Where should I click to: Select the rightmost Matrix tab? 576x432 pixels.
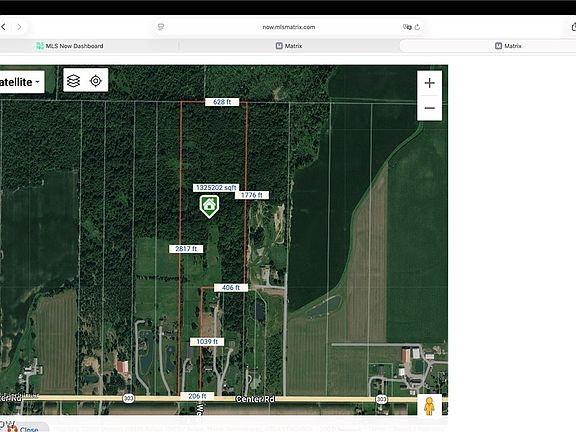508,46
